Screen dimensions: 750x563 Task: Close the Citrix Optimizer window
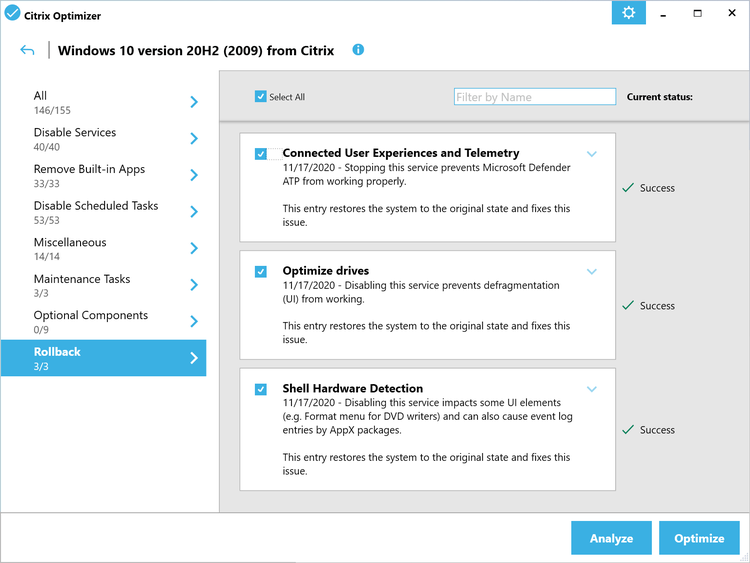point(732,13)
